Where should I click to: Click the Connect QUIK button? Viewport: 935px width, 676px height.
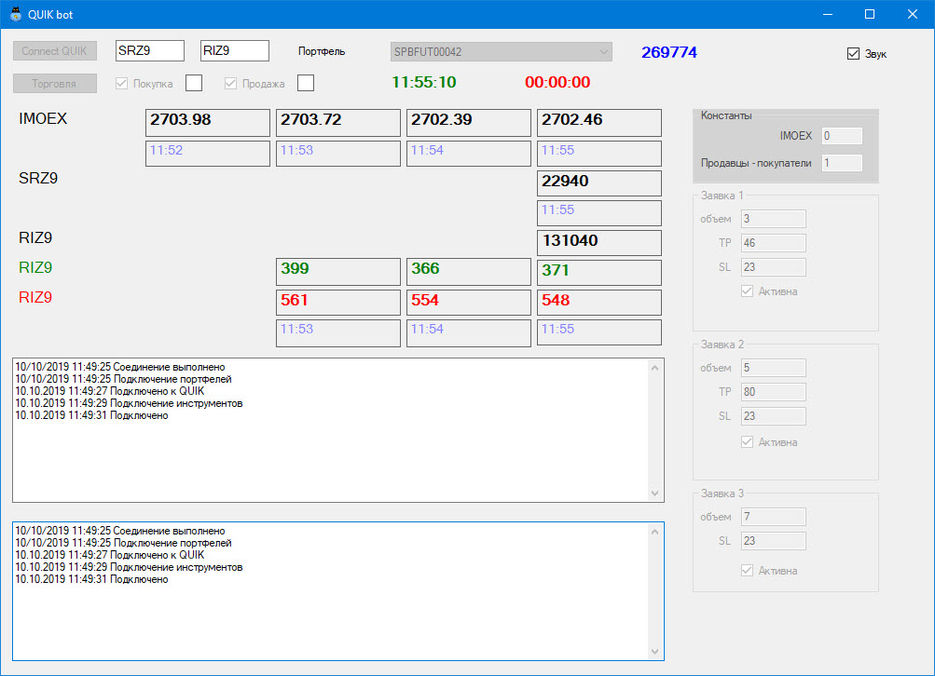(x=54, y=51)
